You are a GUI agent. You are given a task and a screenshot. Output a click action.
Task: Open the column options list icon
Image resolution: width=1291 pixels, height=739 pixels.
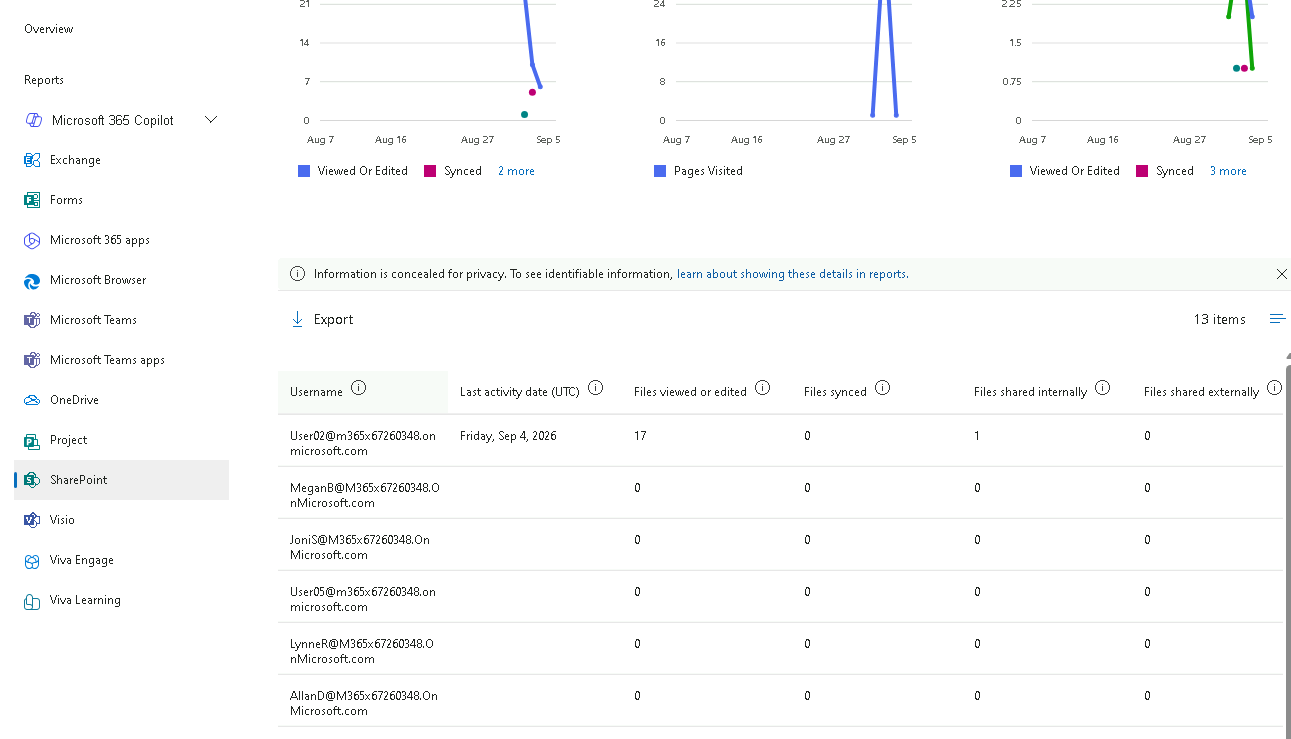[x=1277, y=319]
